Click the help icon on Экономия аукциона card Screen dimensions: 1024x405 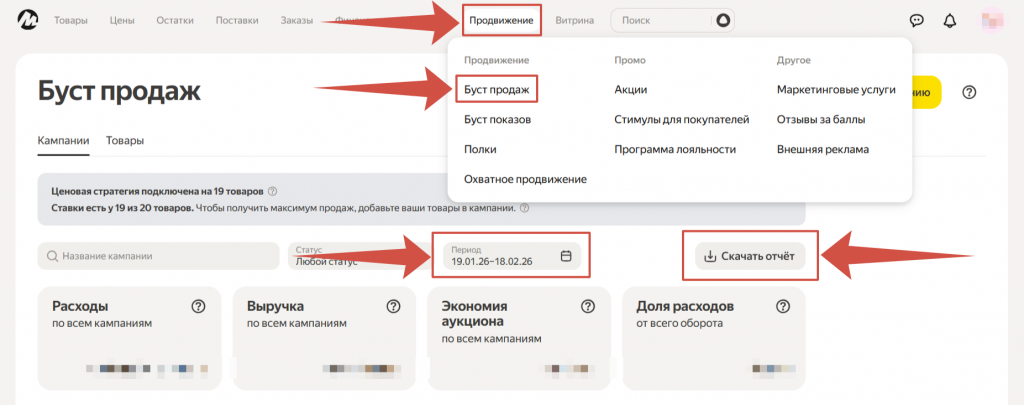click(588, 306)
